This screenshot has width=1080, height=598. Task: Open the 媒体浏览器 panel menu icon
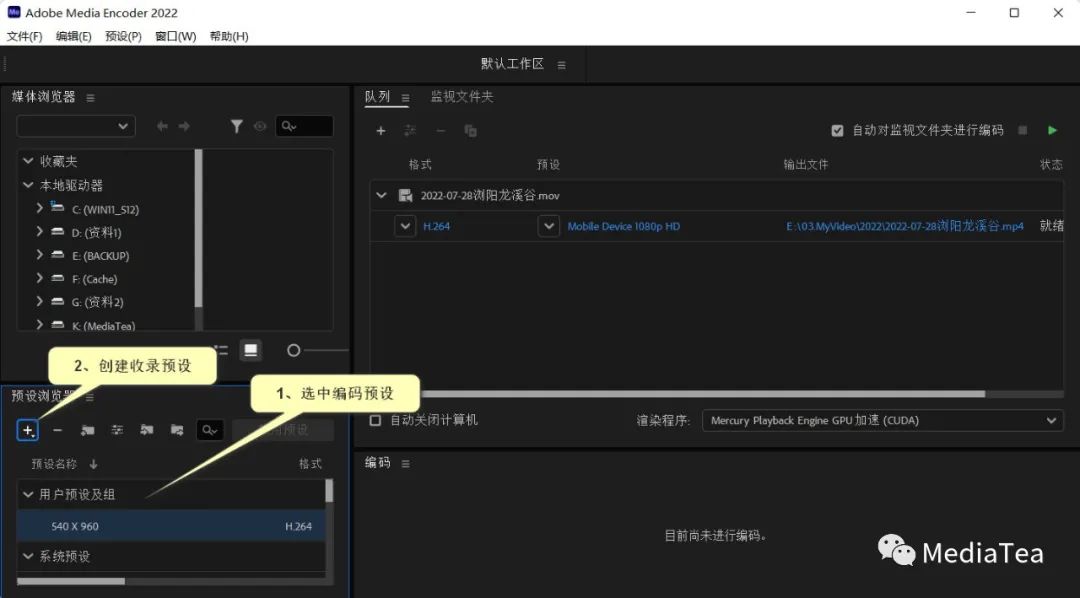click(90, 98)
